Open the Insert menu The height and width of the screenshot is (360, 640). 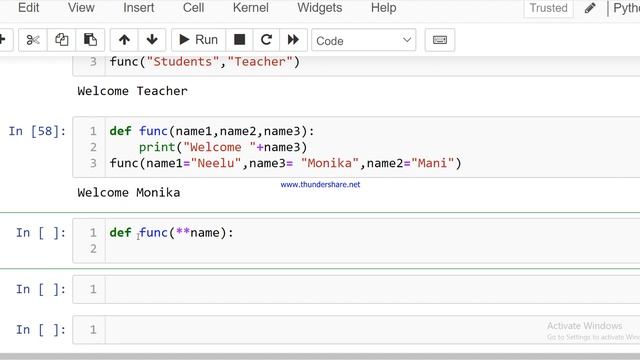click(138, 8)
